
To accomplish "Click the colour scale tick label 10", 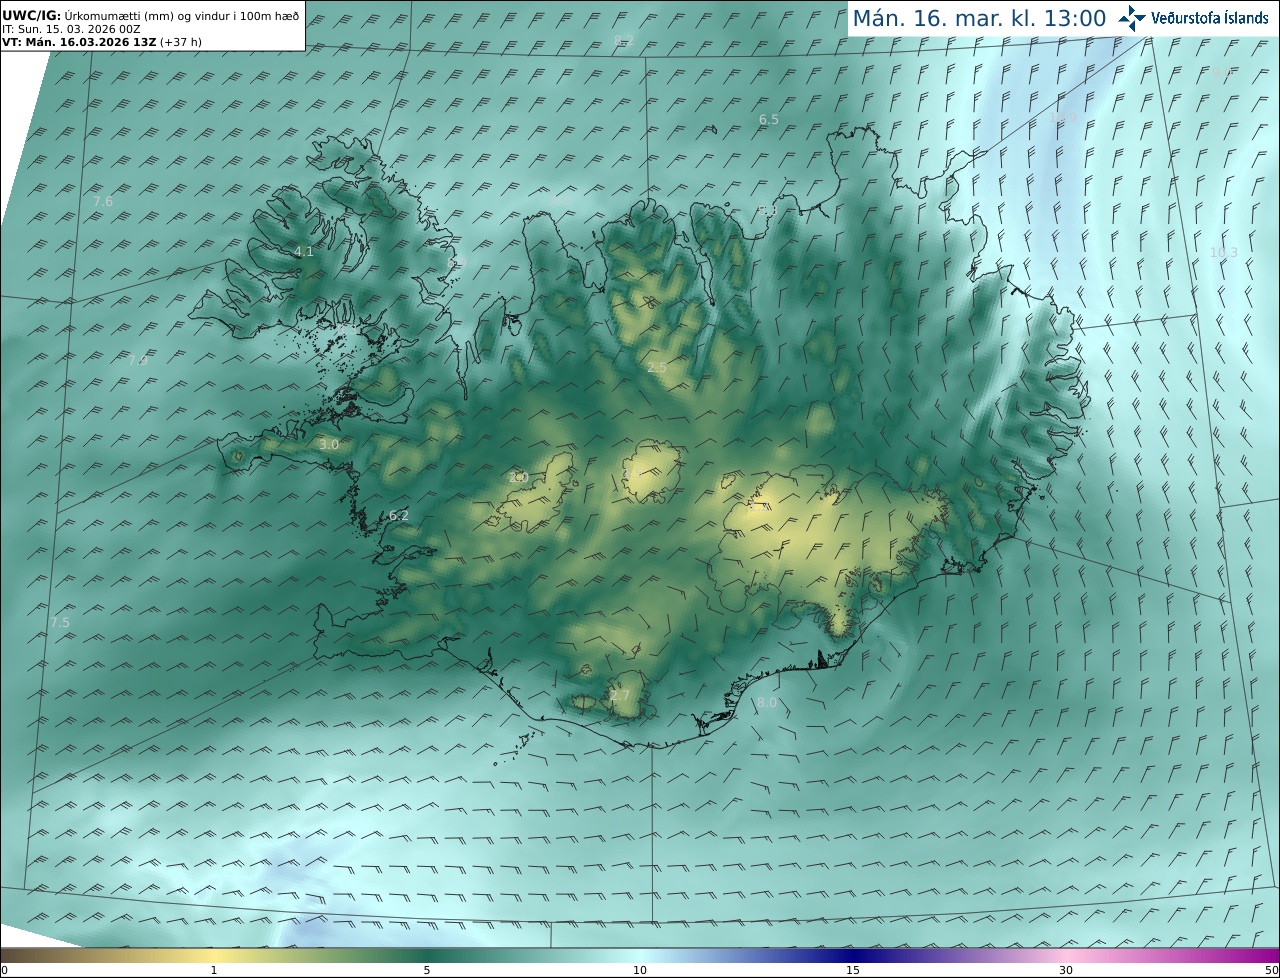I will [x=640, y=970].
